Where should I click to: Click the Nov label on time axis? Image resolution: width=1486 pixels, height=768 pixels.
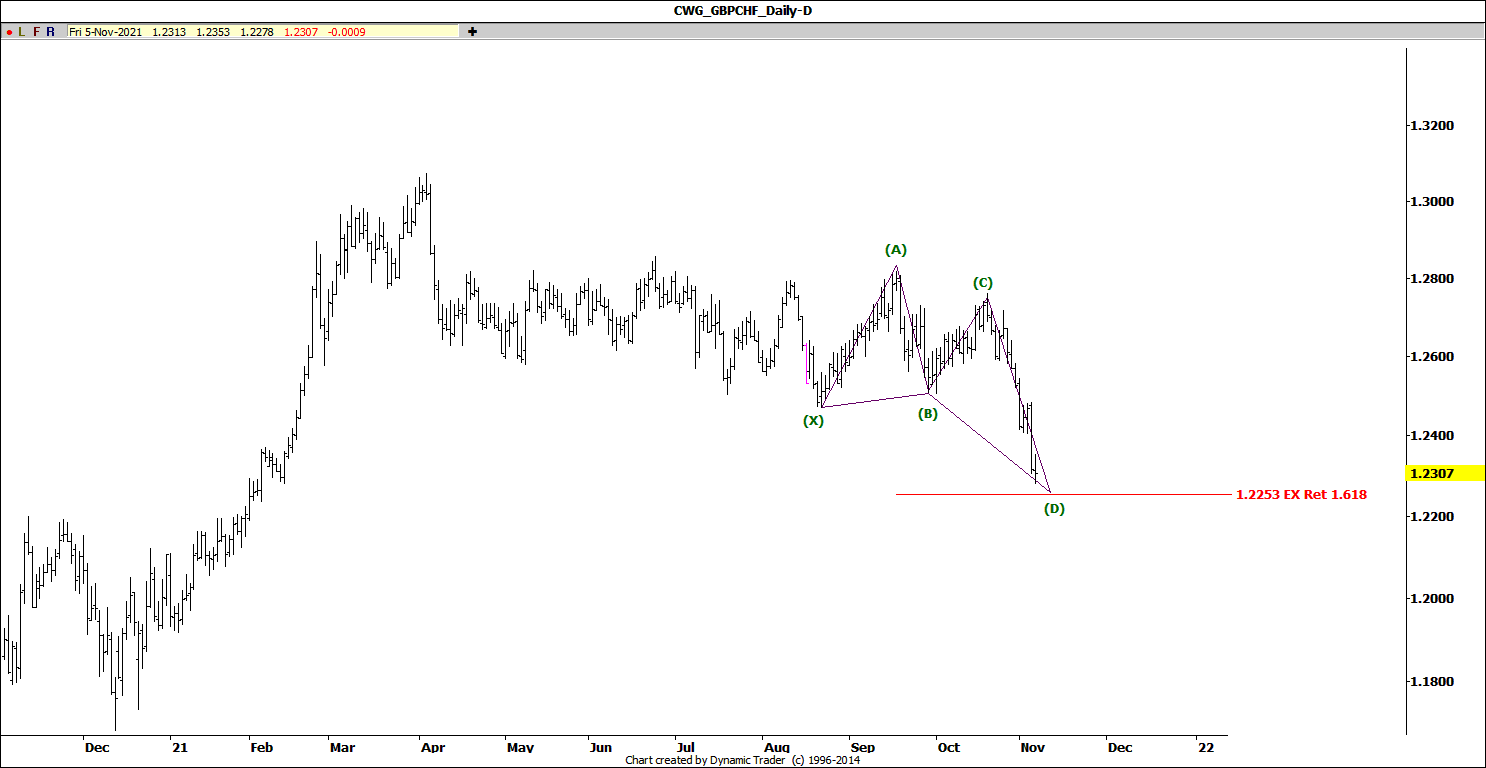click(1033, 747)
